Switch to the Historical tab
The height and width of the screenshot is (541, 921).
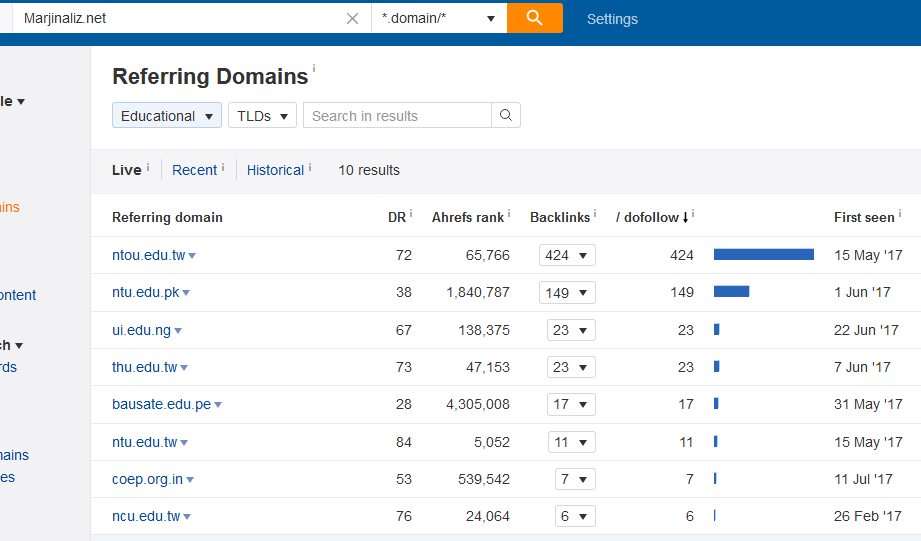coord(275,170)
